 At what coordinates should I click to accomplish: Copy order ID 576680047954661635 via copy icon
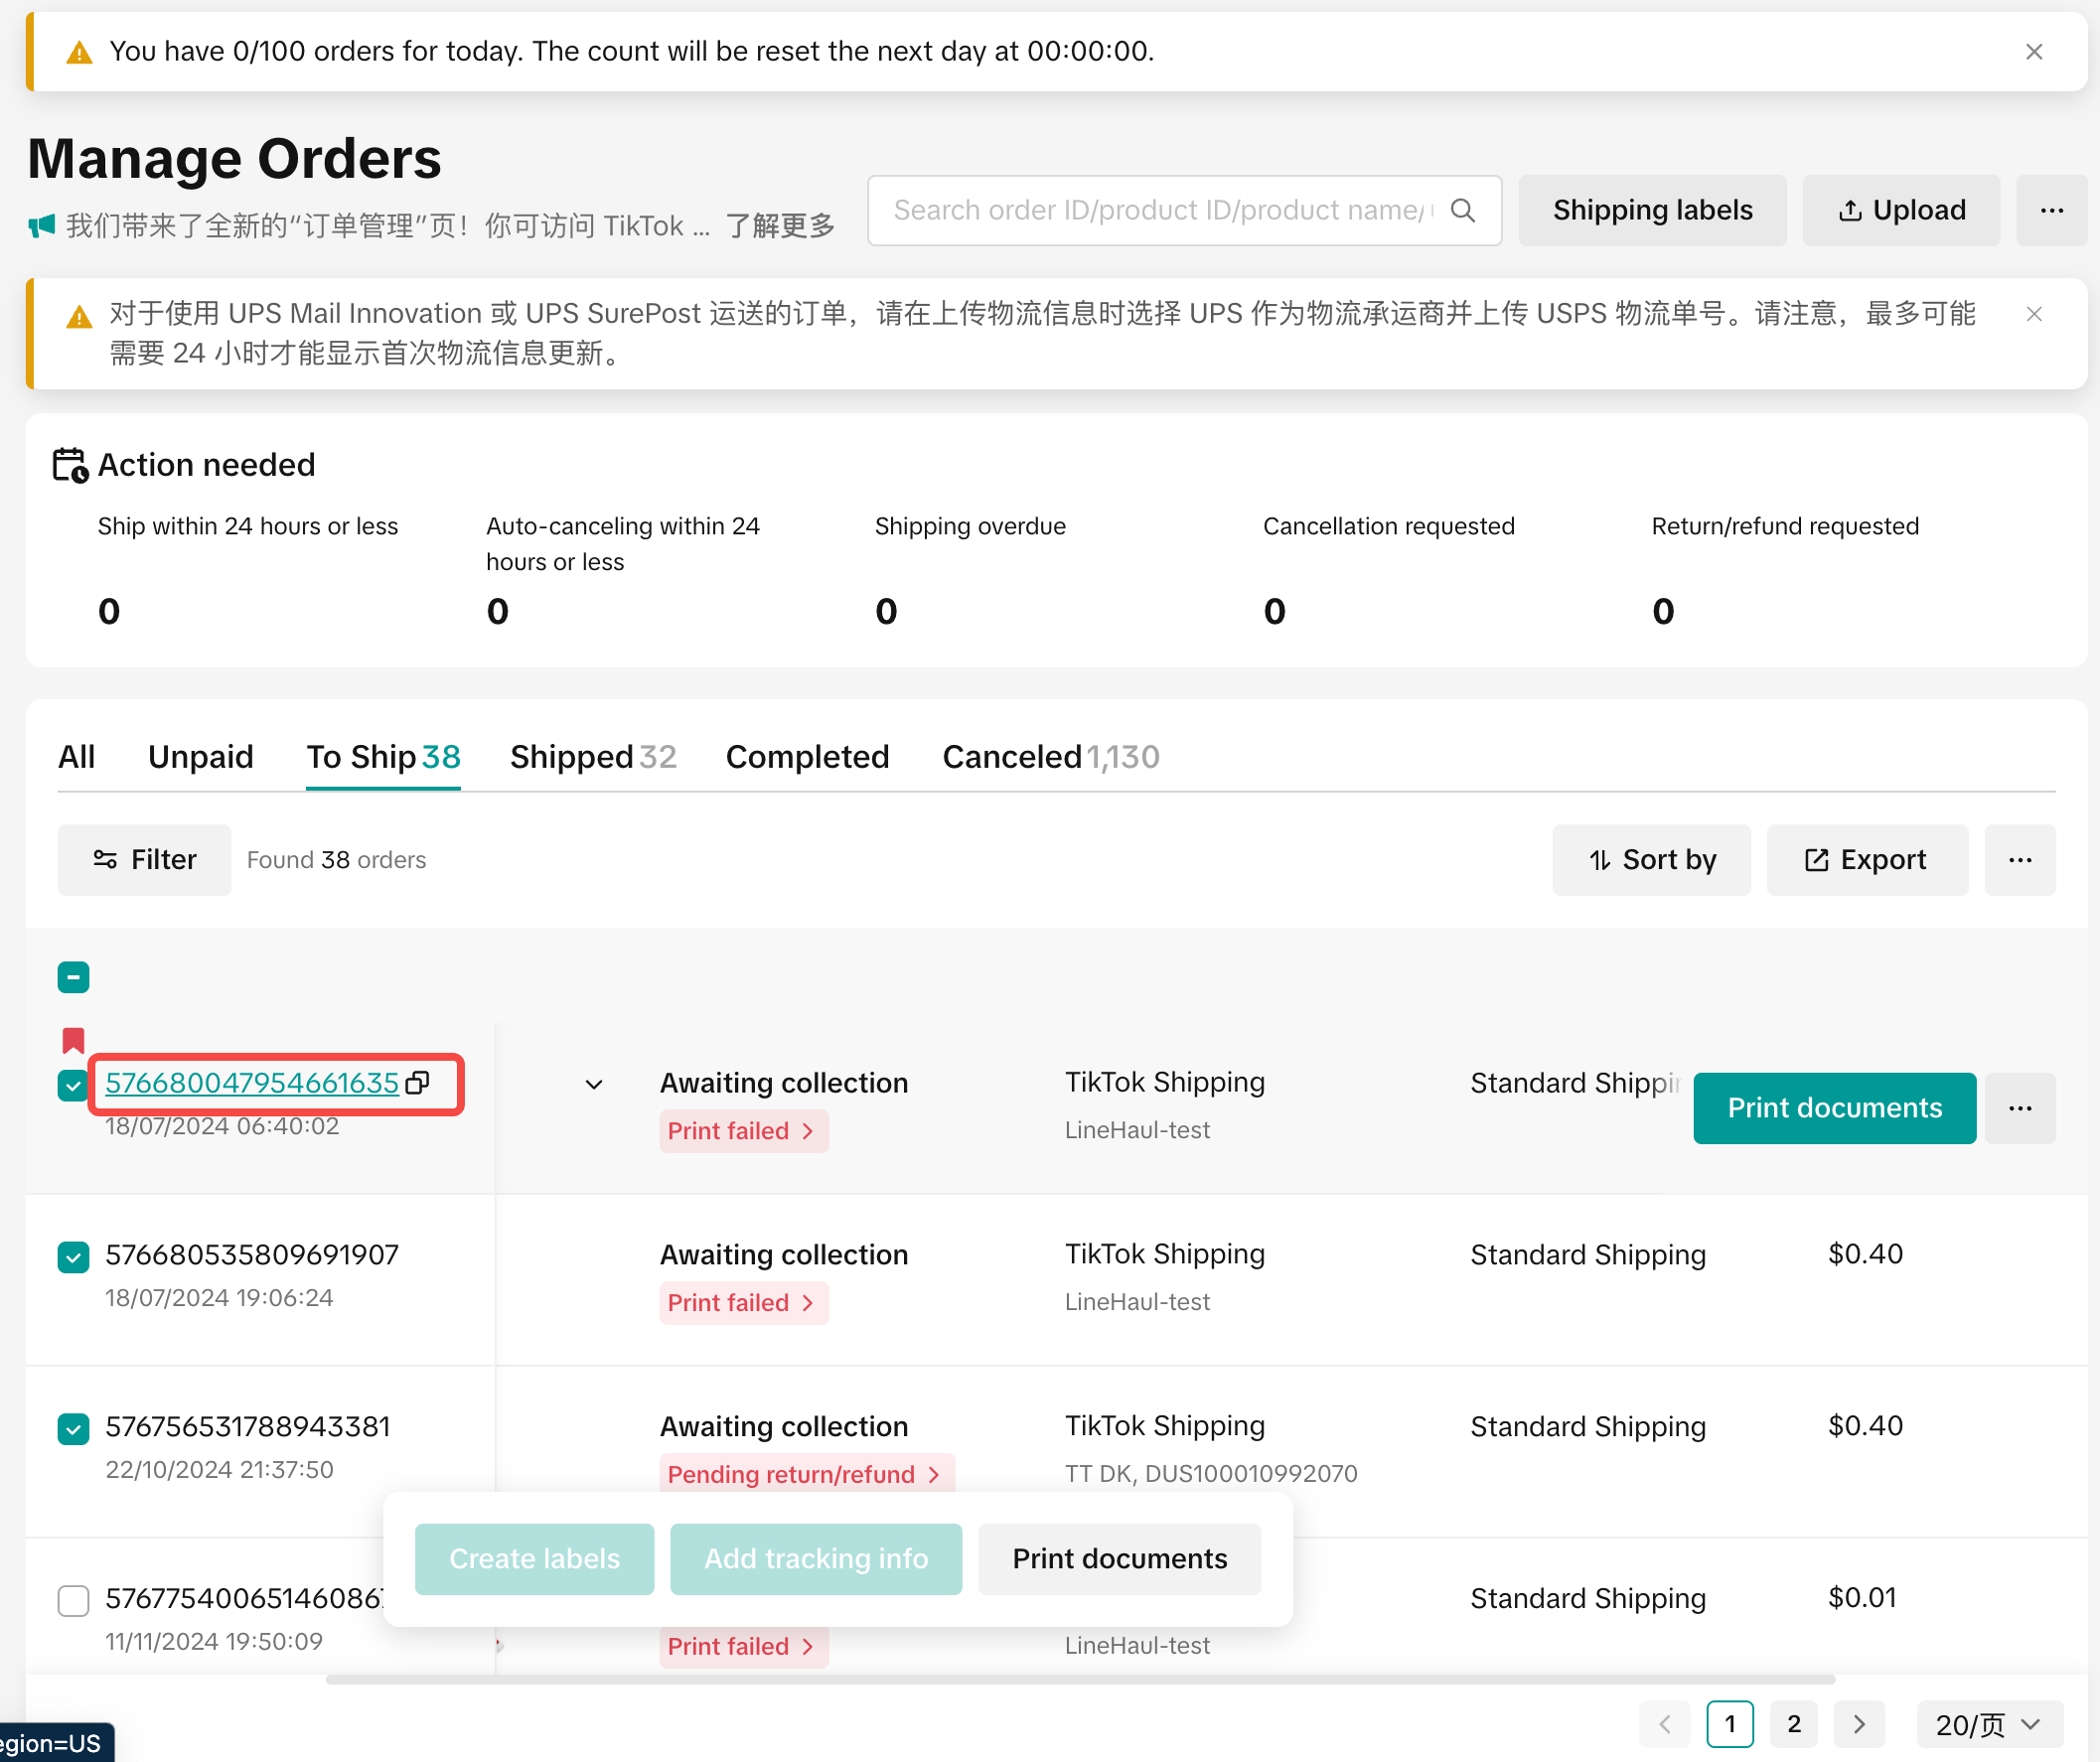click(418, 1082)
